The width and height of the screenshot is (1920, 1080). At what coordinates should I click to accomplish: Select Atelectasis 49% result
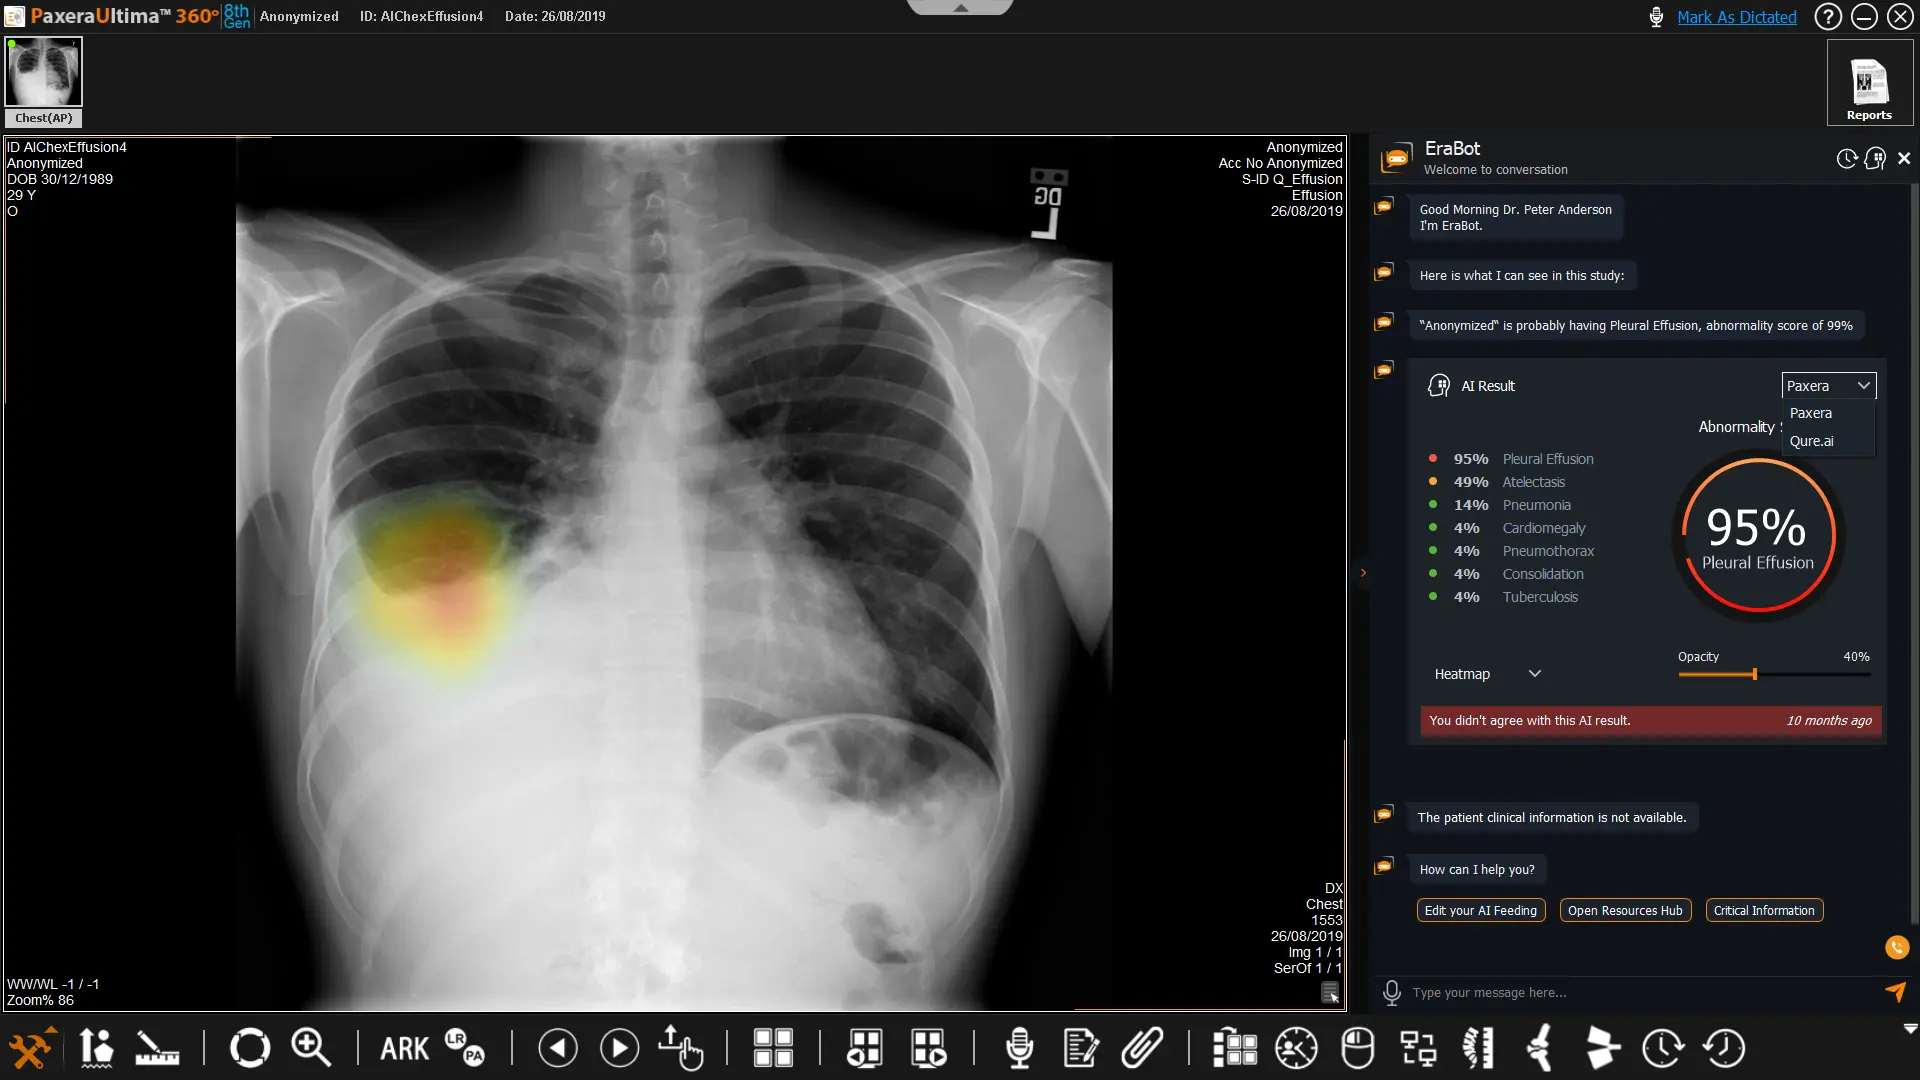click(x=1496, y=482)
